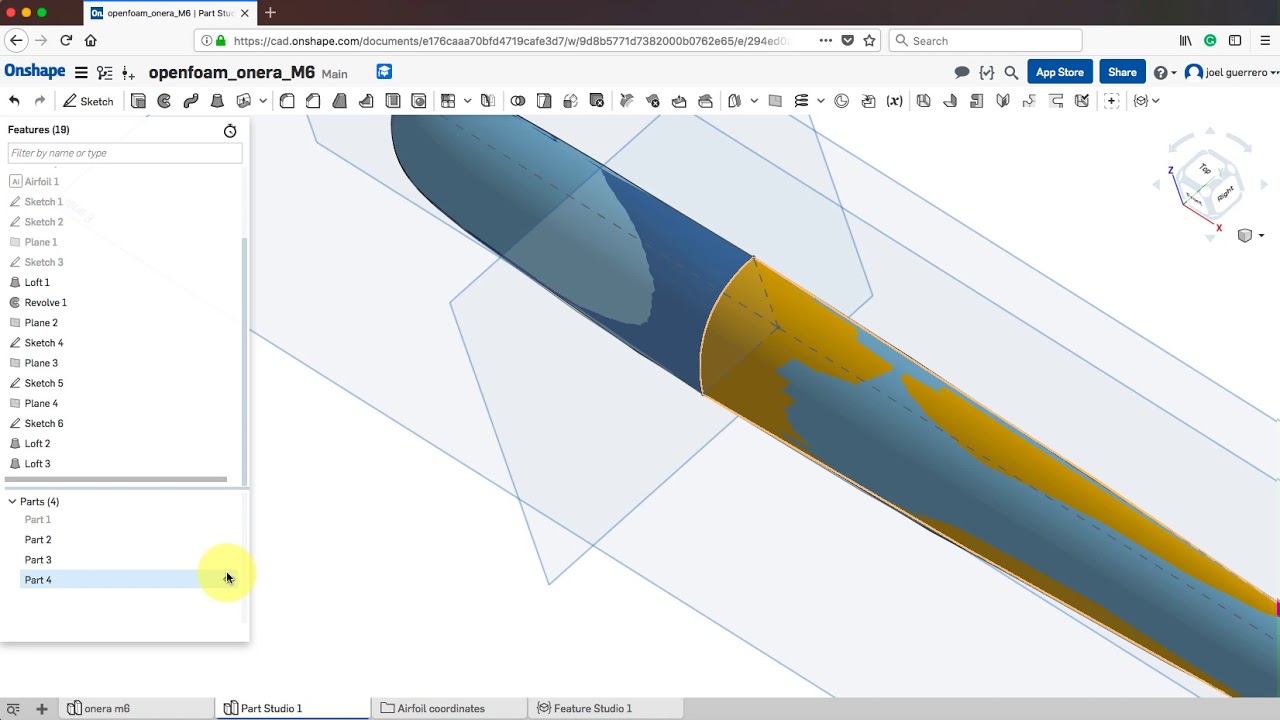Select the Sweep tool

click(x=190, y=101)
